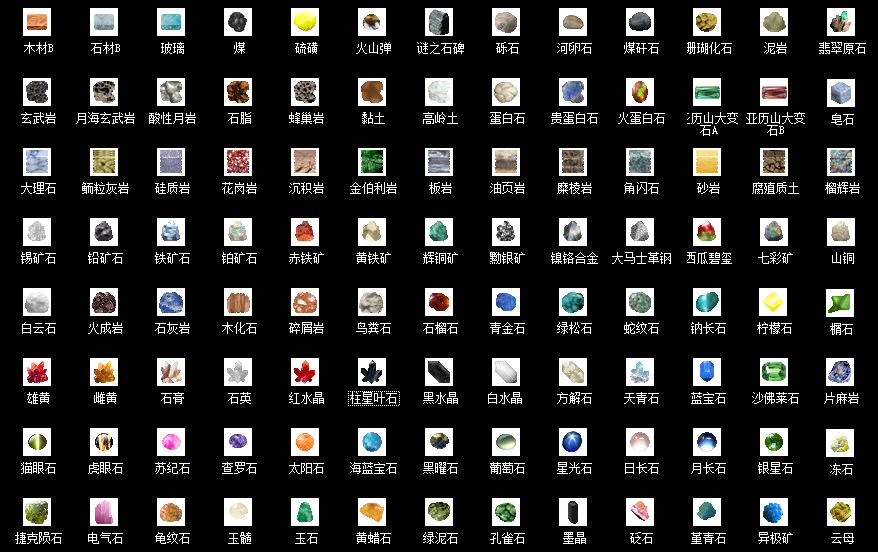878x552 pixels.
Task: Select the 石材B stone icon
Action: tap(104, 22)
